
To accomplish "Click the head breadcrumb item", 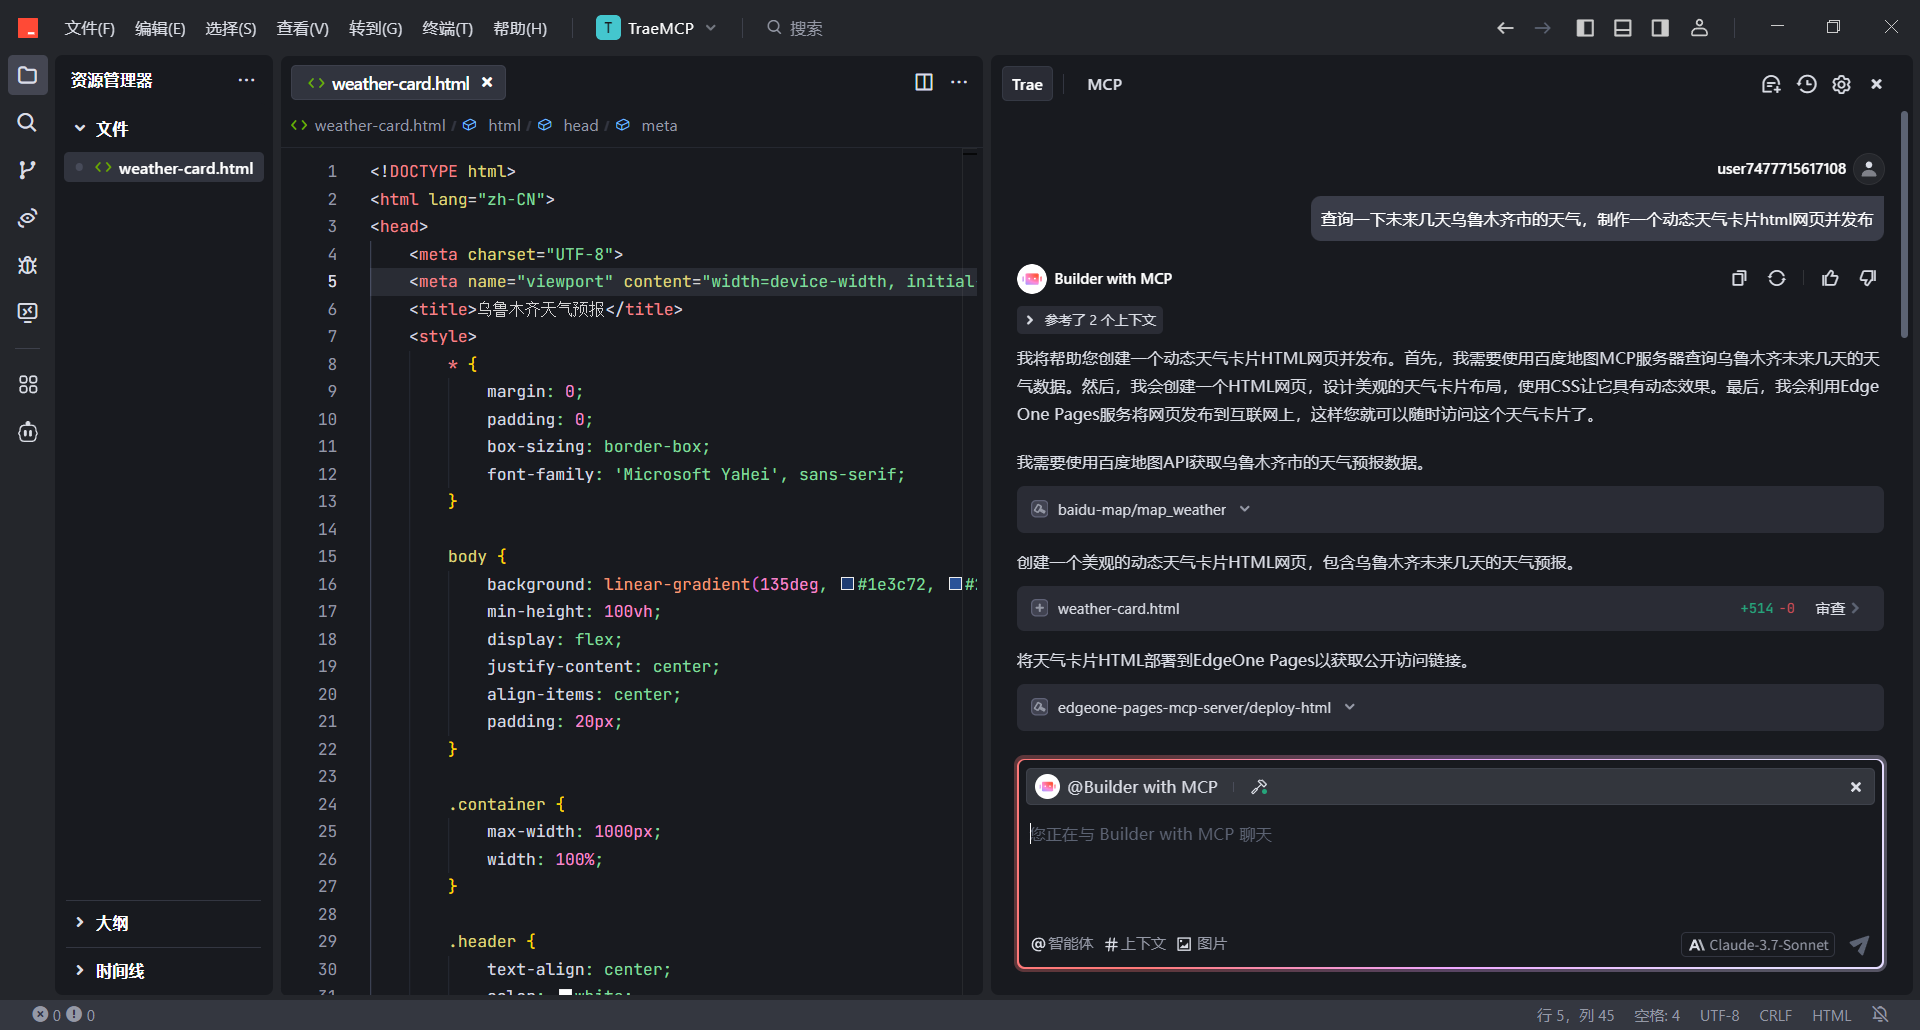I will point(580,125).
